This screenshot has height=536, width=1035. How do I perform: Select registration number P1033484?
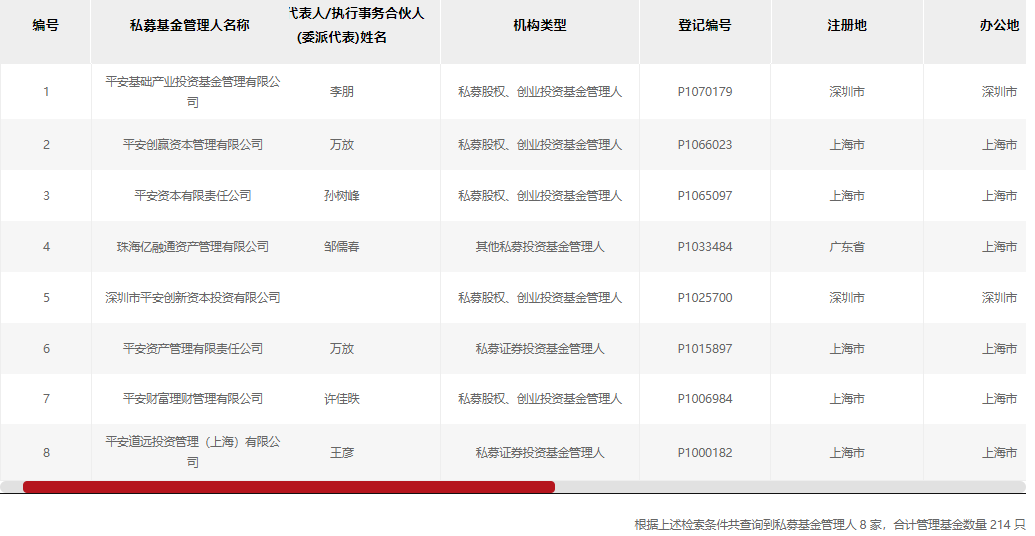click(705, 246)
